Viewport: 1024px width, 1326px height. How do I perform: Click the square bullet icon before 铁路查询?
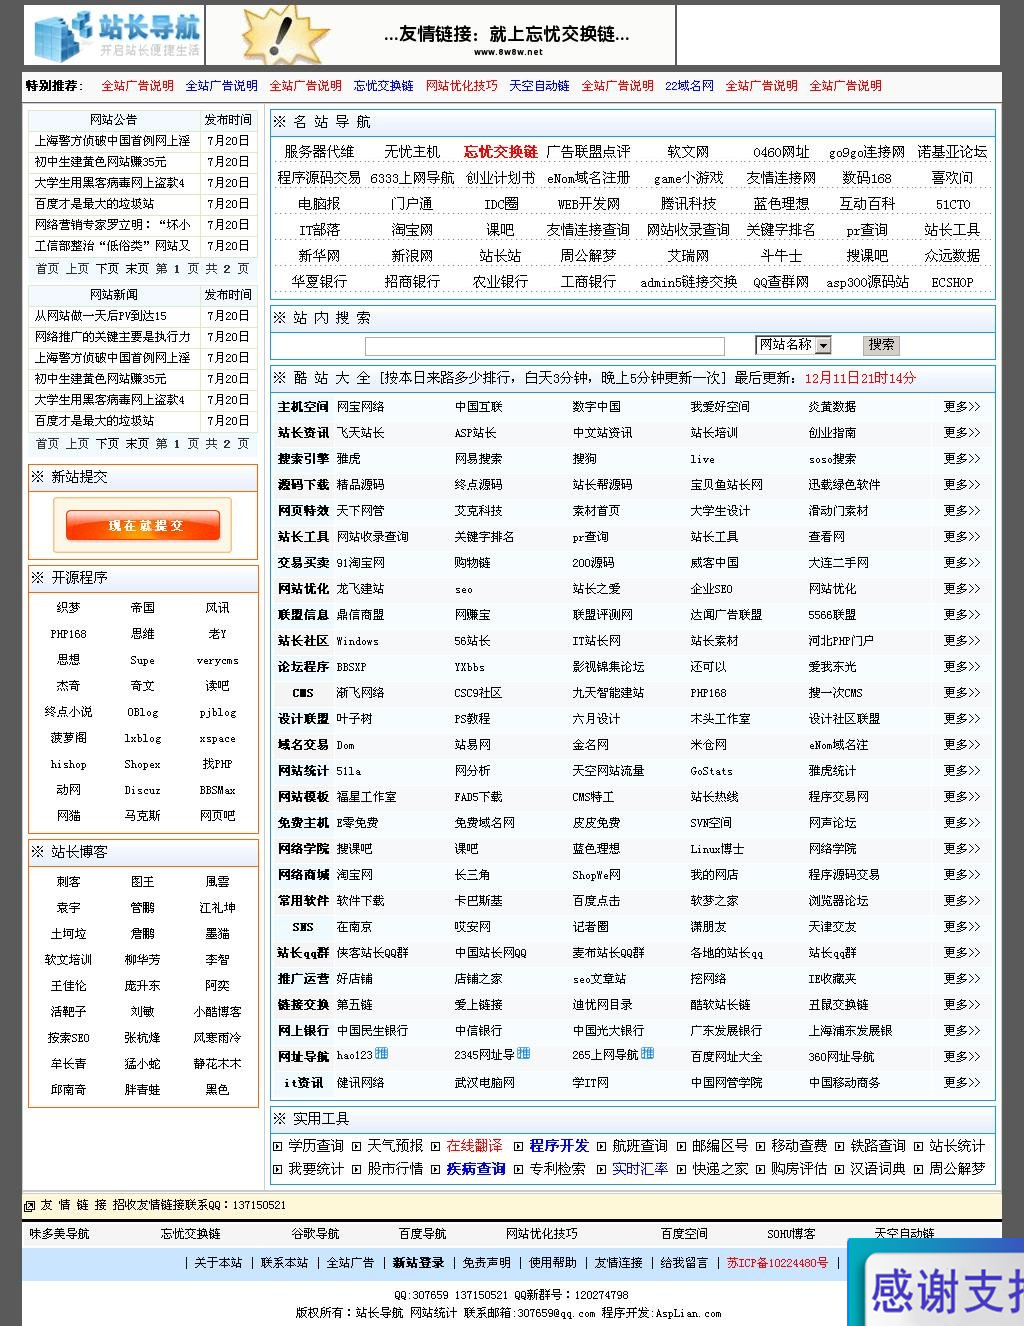[x=839, y=1146]
